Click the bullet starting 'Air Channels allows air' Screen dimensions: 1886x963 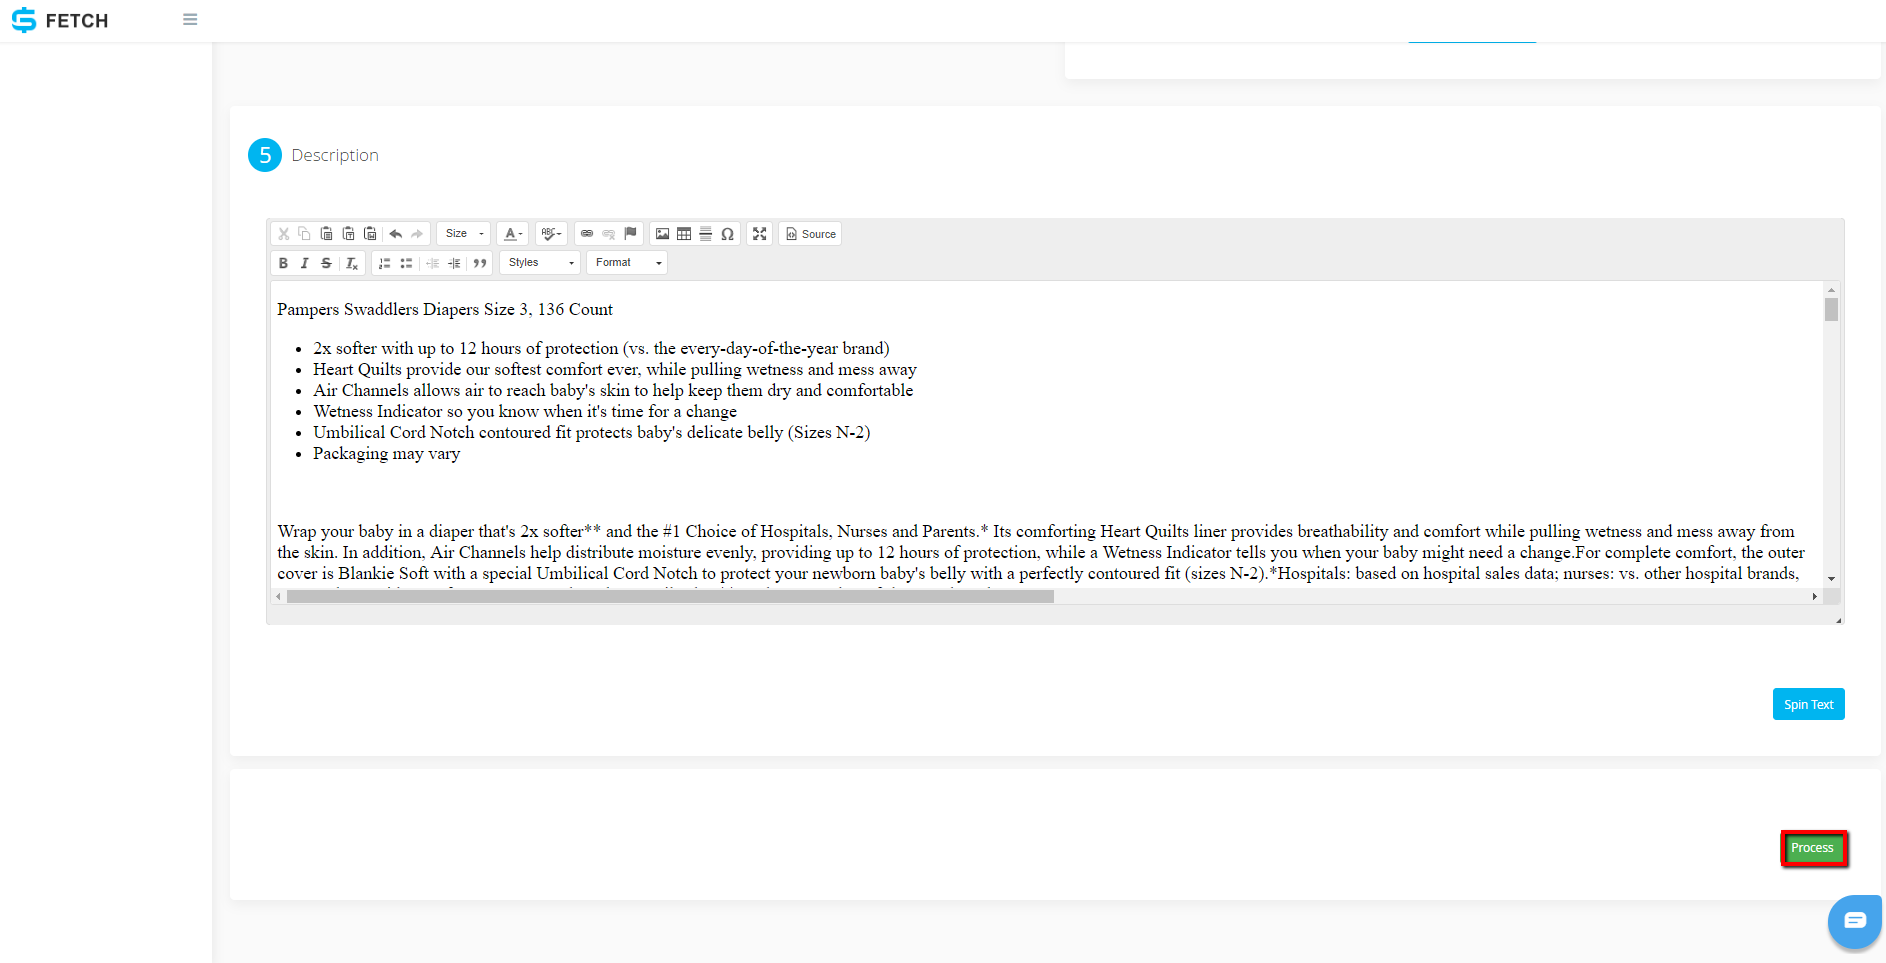[613, 391]
